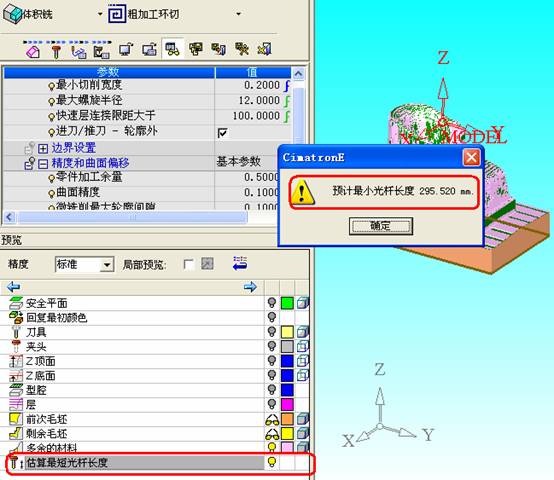Open dropdown arrow beside 体积铣
Screen dimensions: 554x480
[100, 14]
